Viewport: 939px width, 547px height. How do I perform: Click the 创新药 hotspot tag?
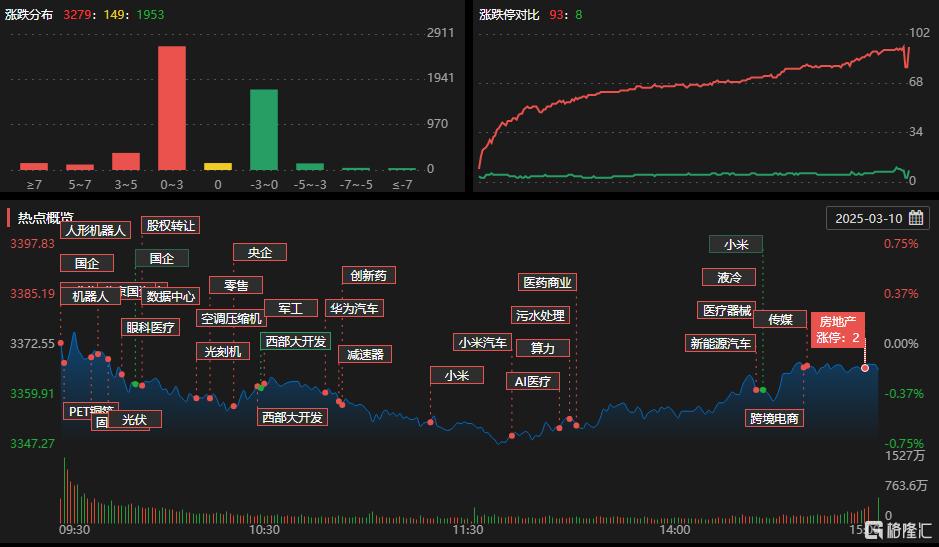368,275
